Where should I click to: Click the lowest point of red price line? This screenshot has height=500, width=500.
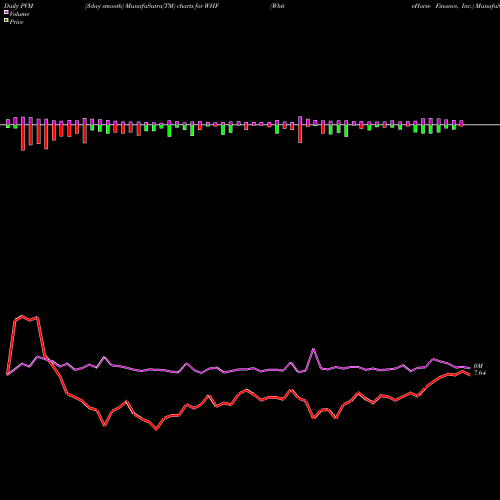[156, 429]
